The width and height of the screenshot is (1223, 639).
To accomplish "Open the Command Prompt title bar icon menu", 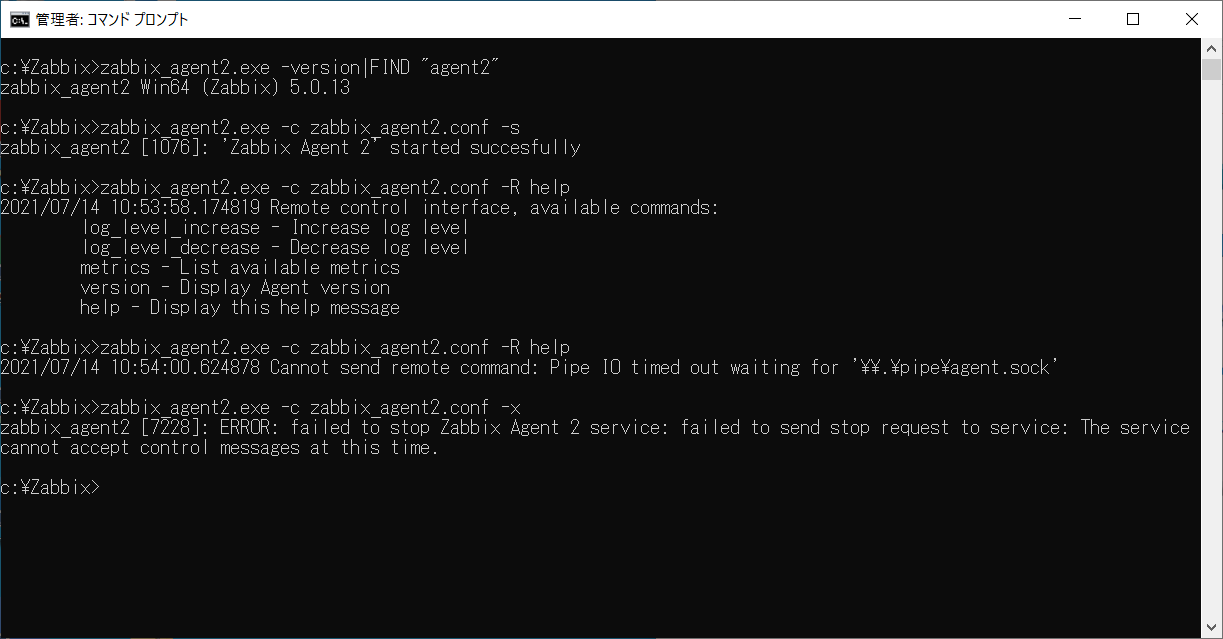I will coord(18,19).
